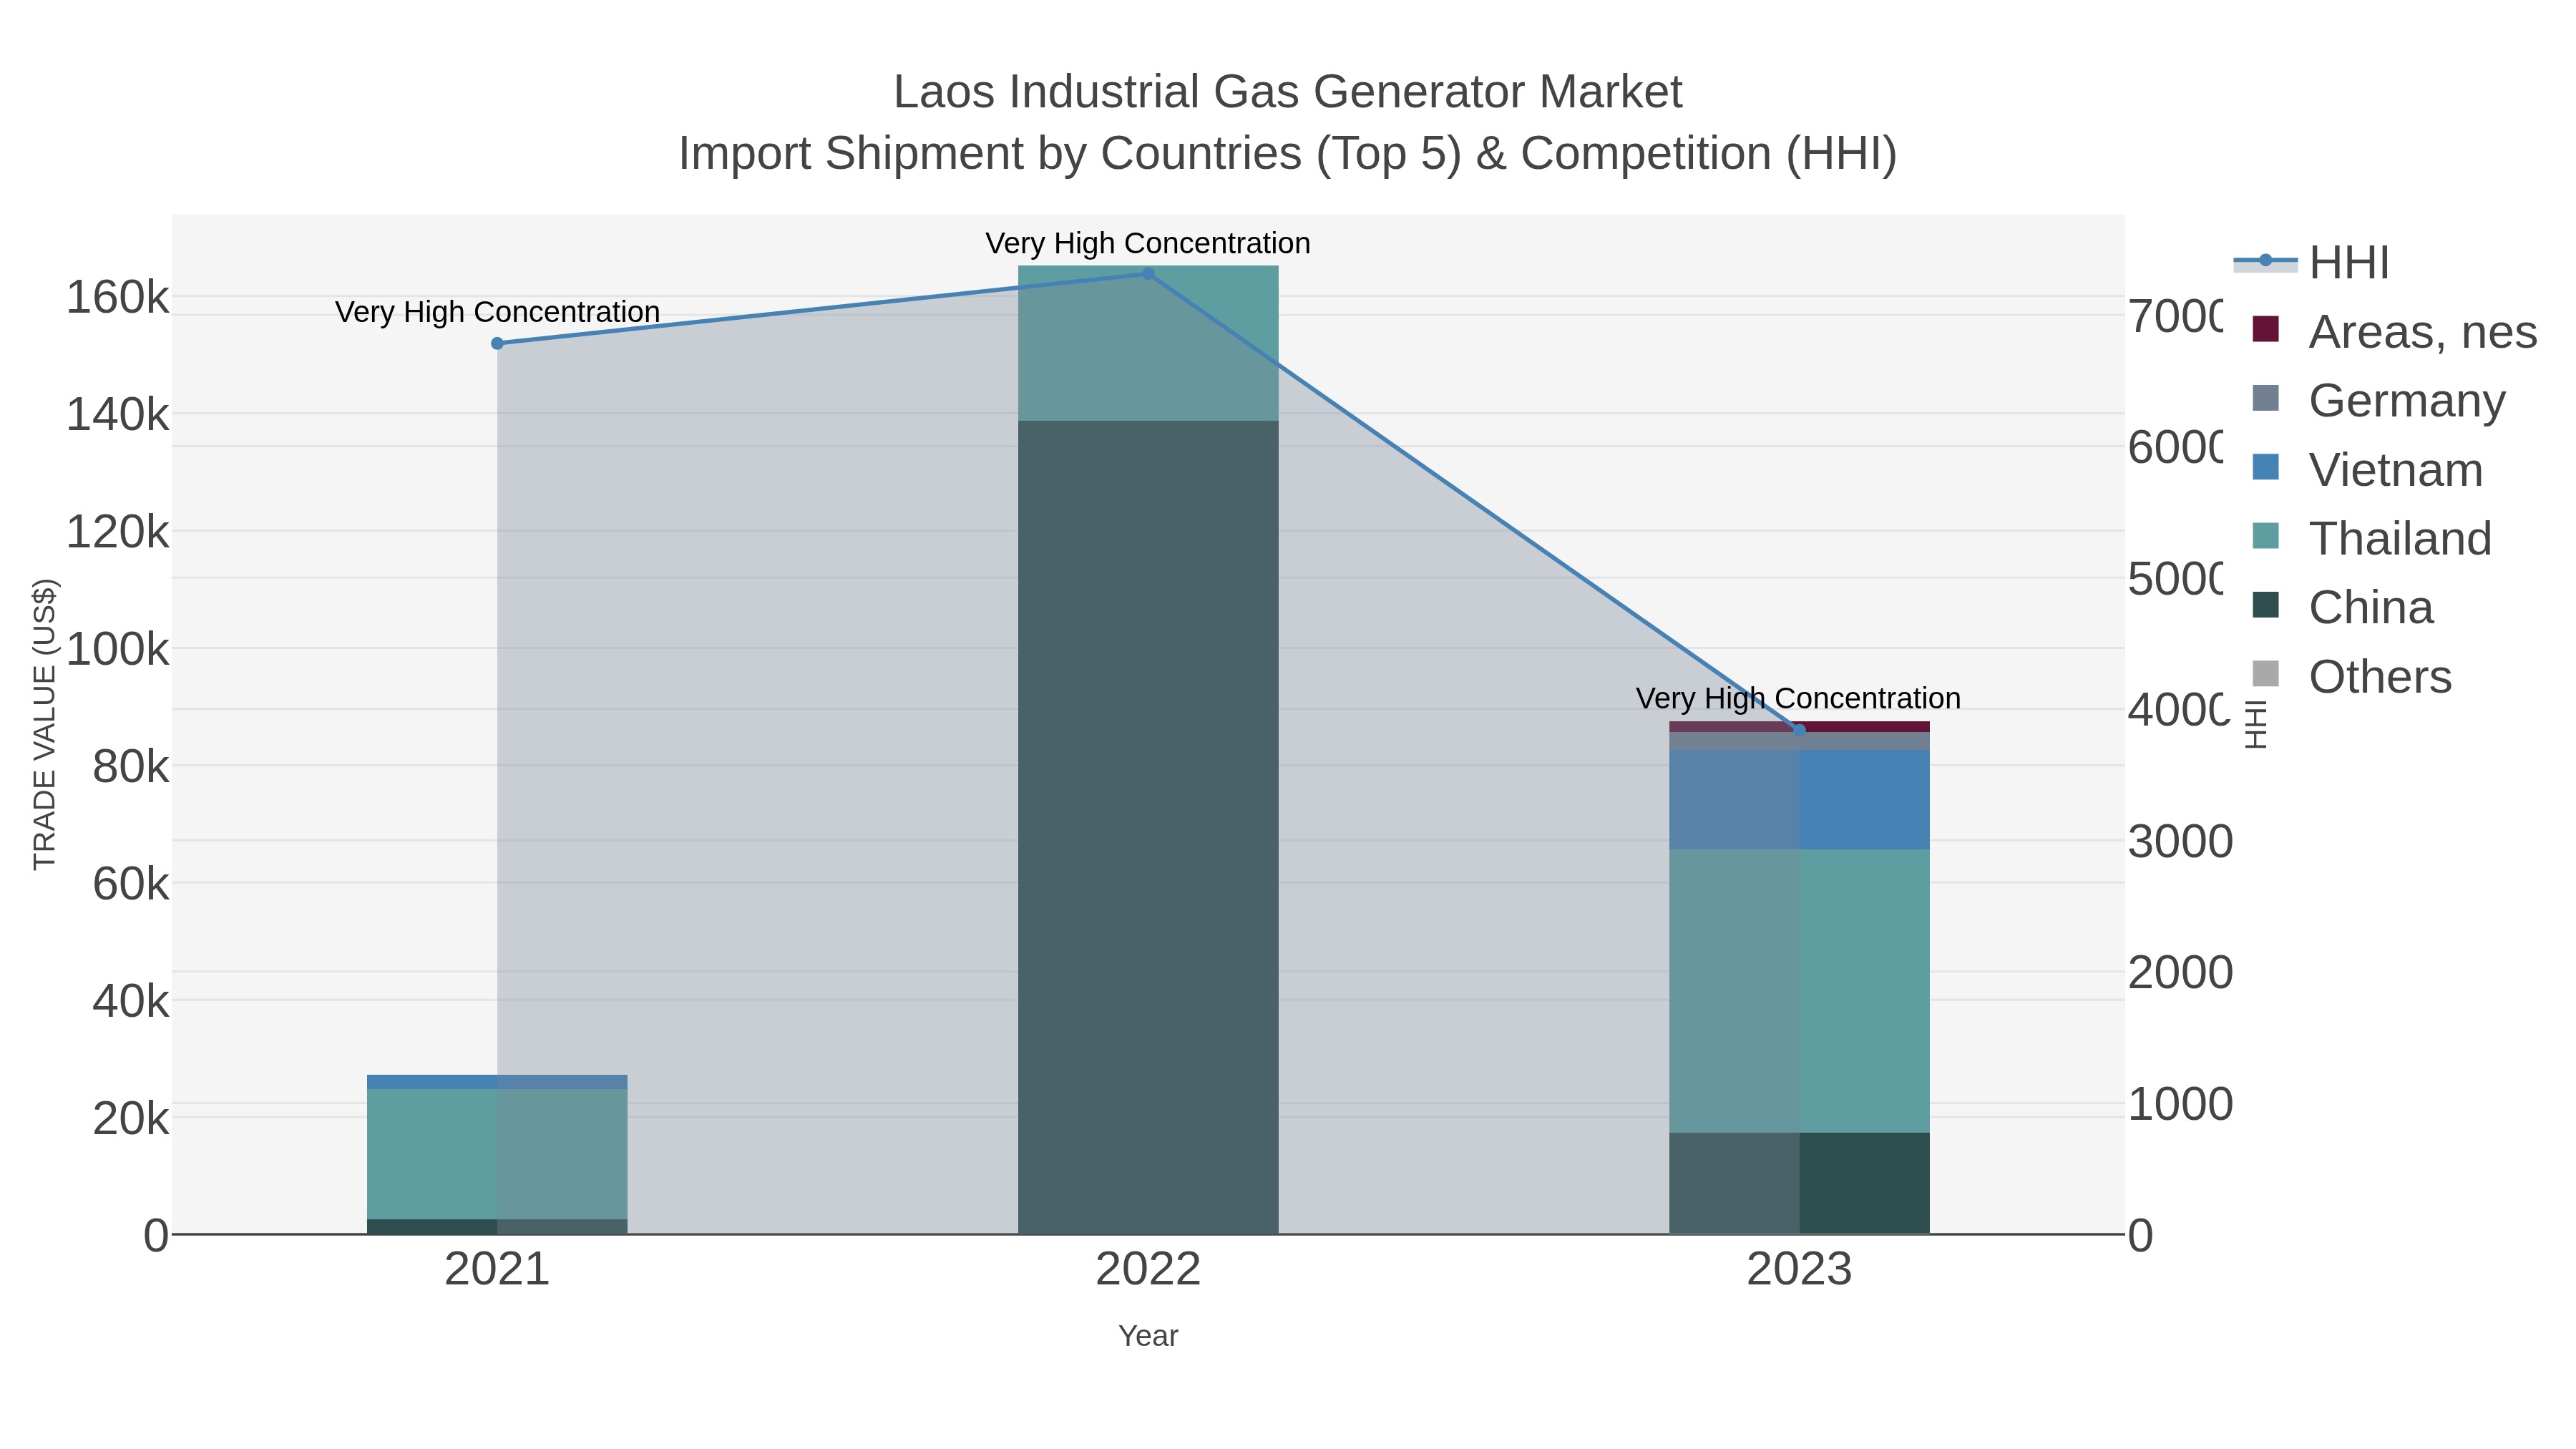Select the China bar segment in 2022
This screenshot has width=2576, height=1449.
click(1148, 827)
